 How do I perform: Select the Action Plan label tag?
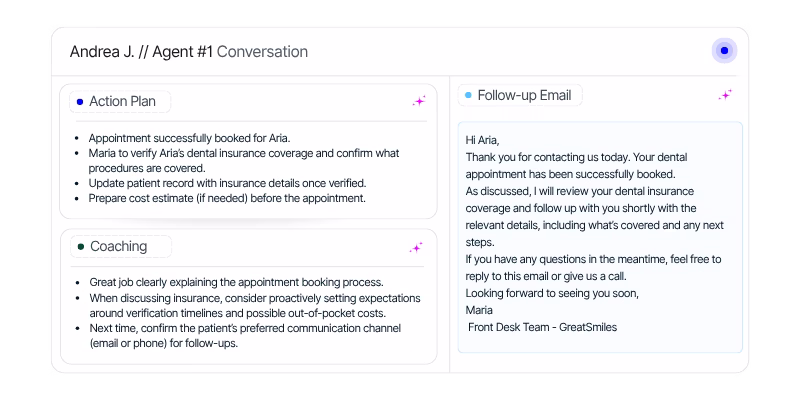(120, 102)
